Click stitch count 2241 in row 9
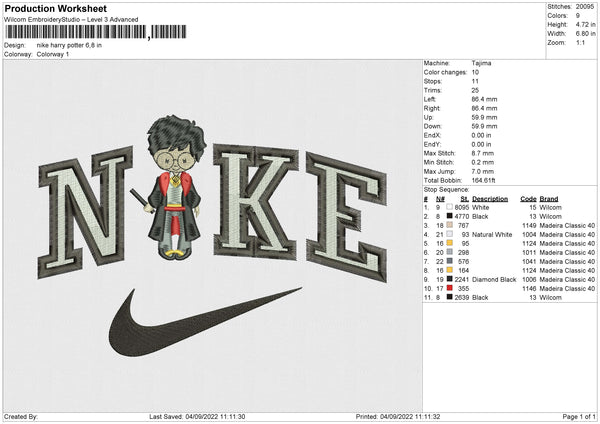 [462, 279]
